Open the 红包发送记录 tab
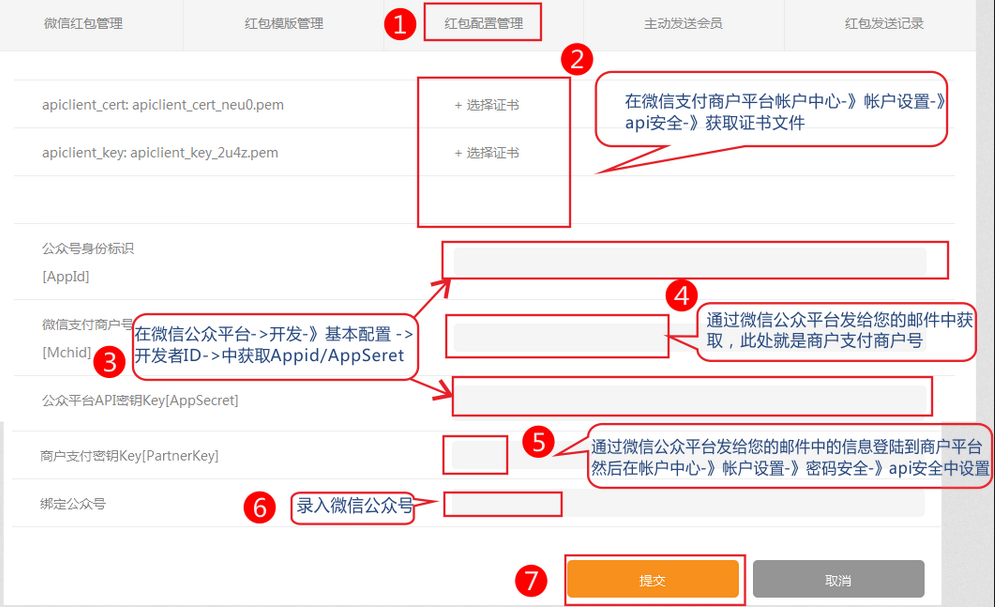This screenshot has height=607, width=995. click(883, 23)
